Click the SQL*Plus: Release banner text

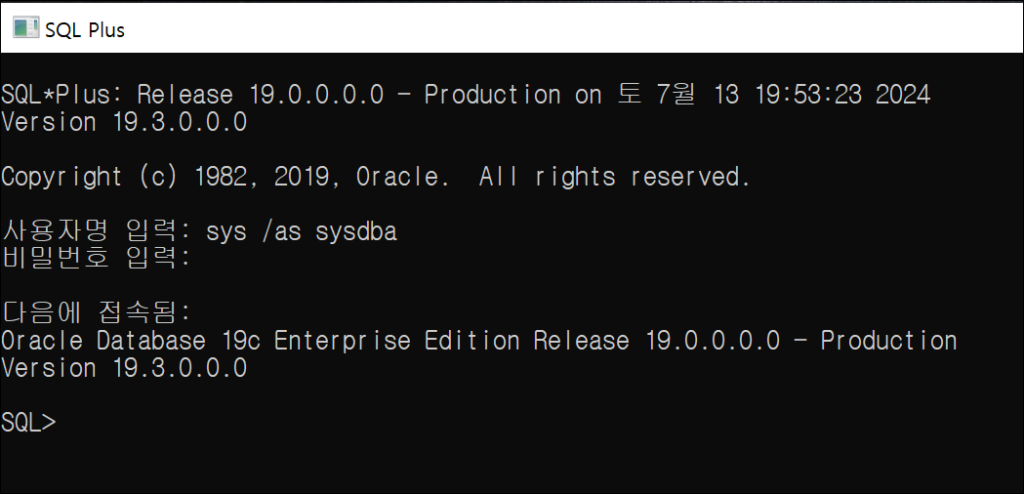(x=117, y=95)
